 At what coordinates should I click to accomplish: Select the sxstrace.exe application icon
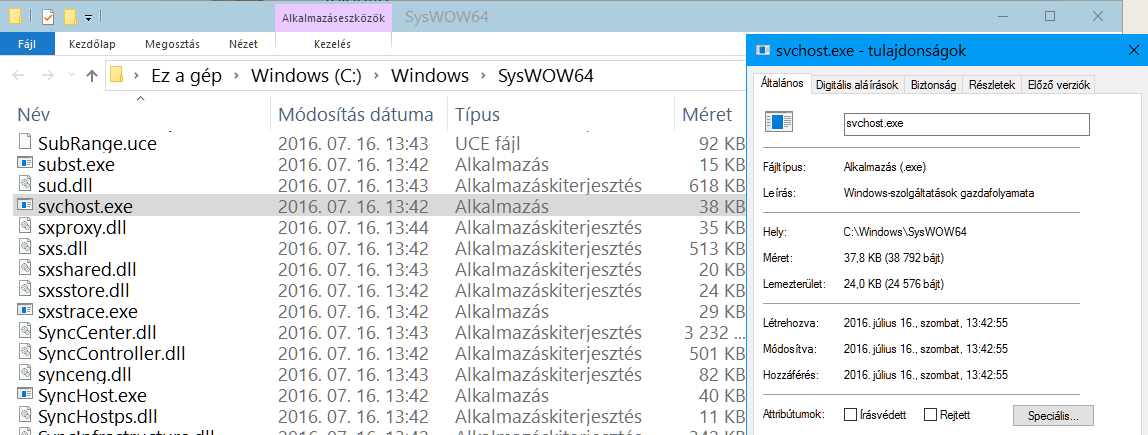click(25, 311)
